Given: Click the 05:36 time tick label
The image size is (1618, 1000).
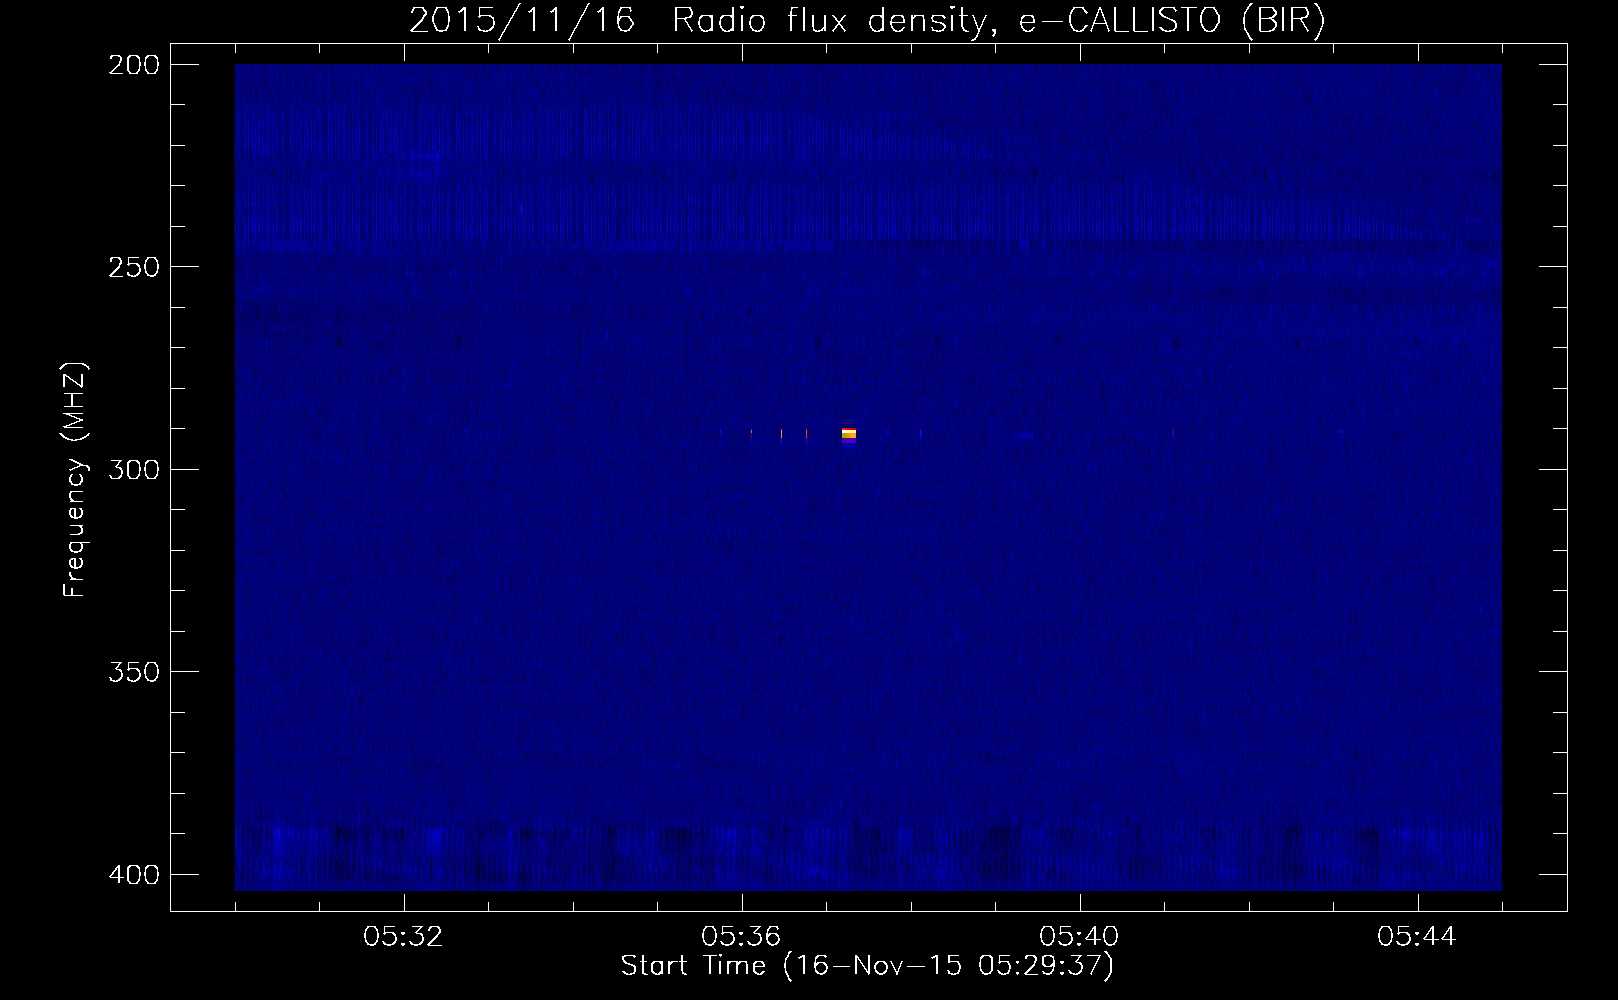Looking at the screenshot, I should point(742,937).
